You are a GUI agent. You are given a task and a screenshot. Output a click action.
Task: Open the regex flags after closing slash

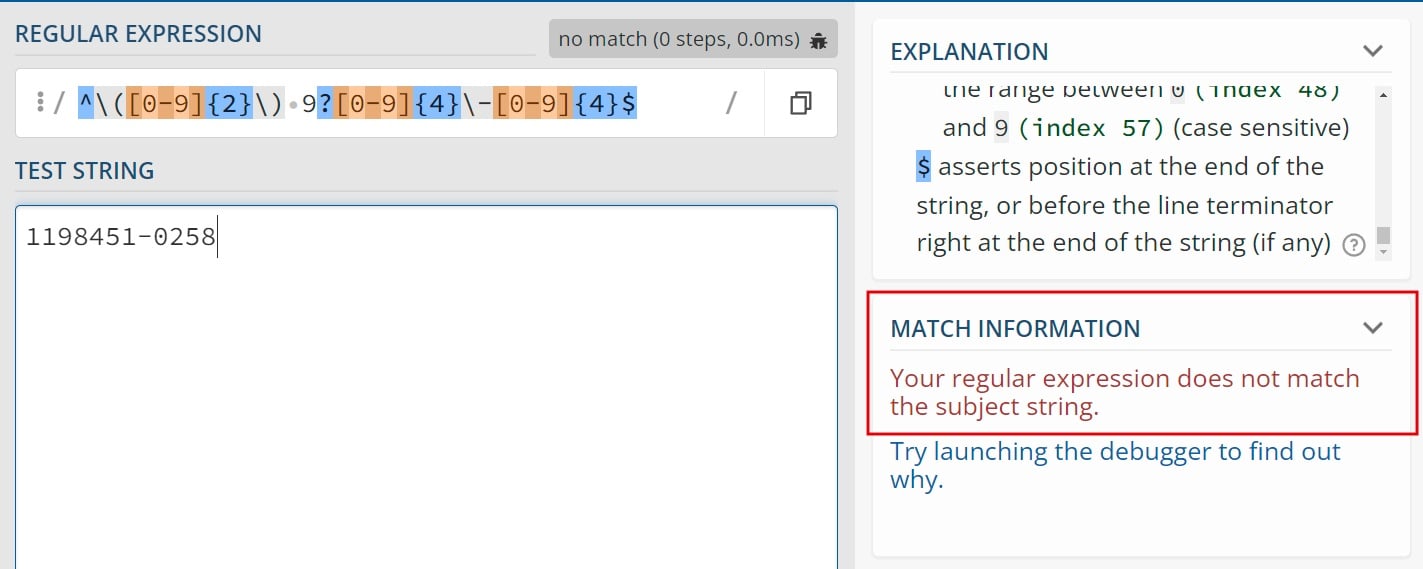pyautogui.click(x=732, y=103)
